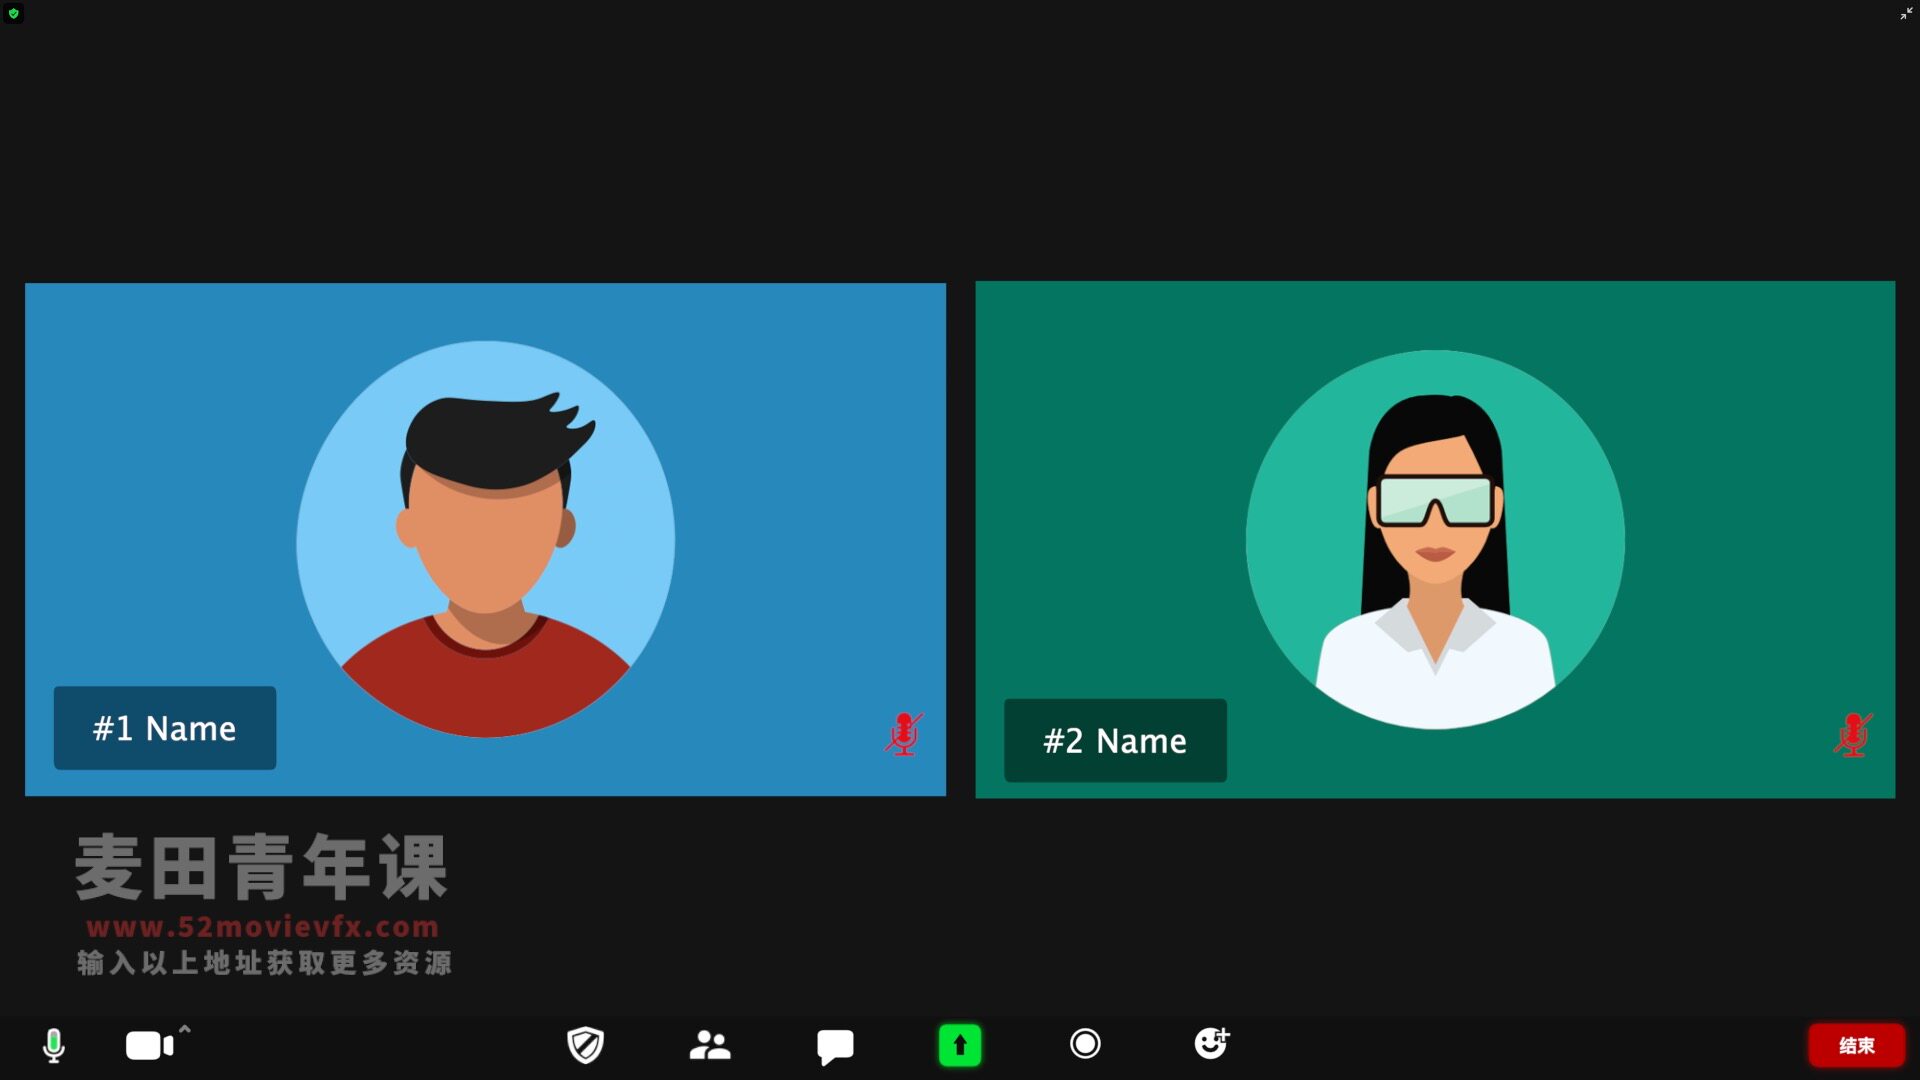
Task: Start recording with the Record icon
Action: pos(1085,1044)
